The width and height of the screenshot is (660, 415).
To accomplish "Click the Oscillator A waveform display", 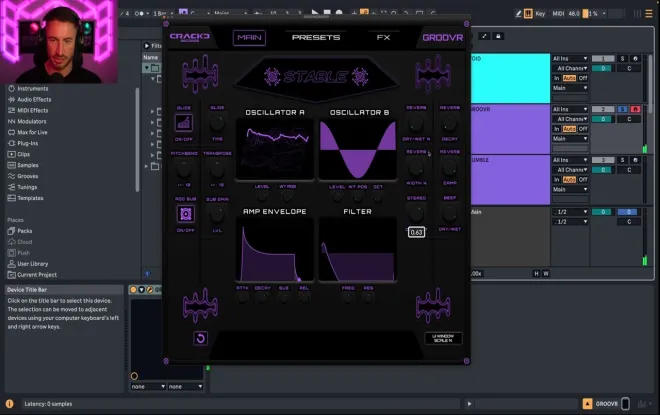I will 275,149.
